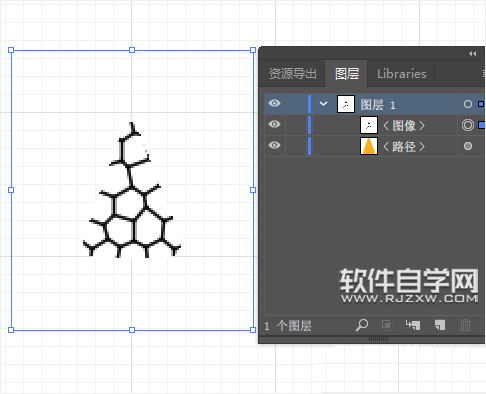Click blue selection square beside <图像>
This screenshot has height=394, width=486.
click(x=482, y=125)
